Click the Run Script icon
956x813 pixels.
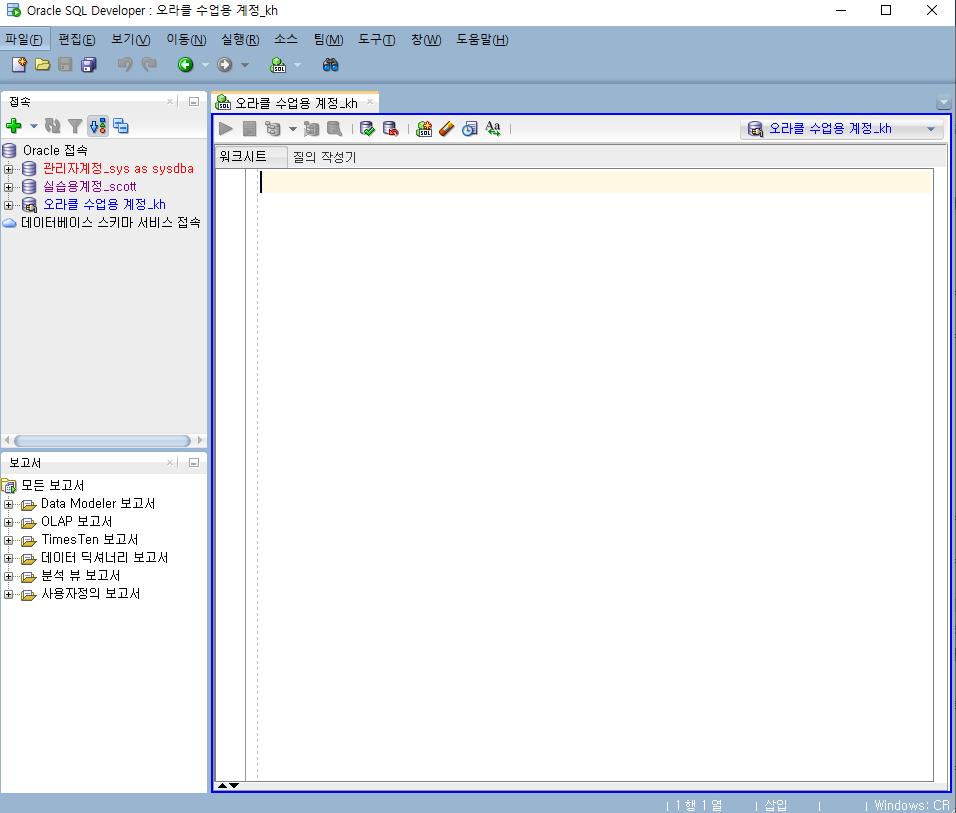click(x=249, y=129)
